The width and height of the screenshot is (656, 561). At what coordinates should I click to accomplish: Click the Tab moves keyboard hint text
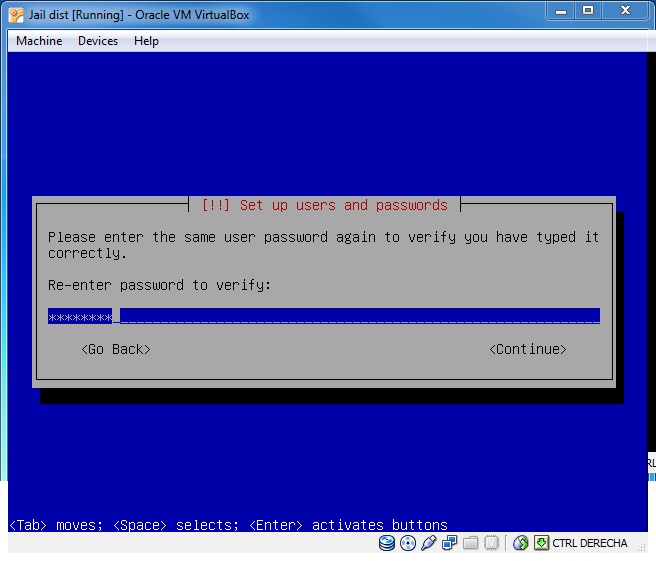[228, 525]
